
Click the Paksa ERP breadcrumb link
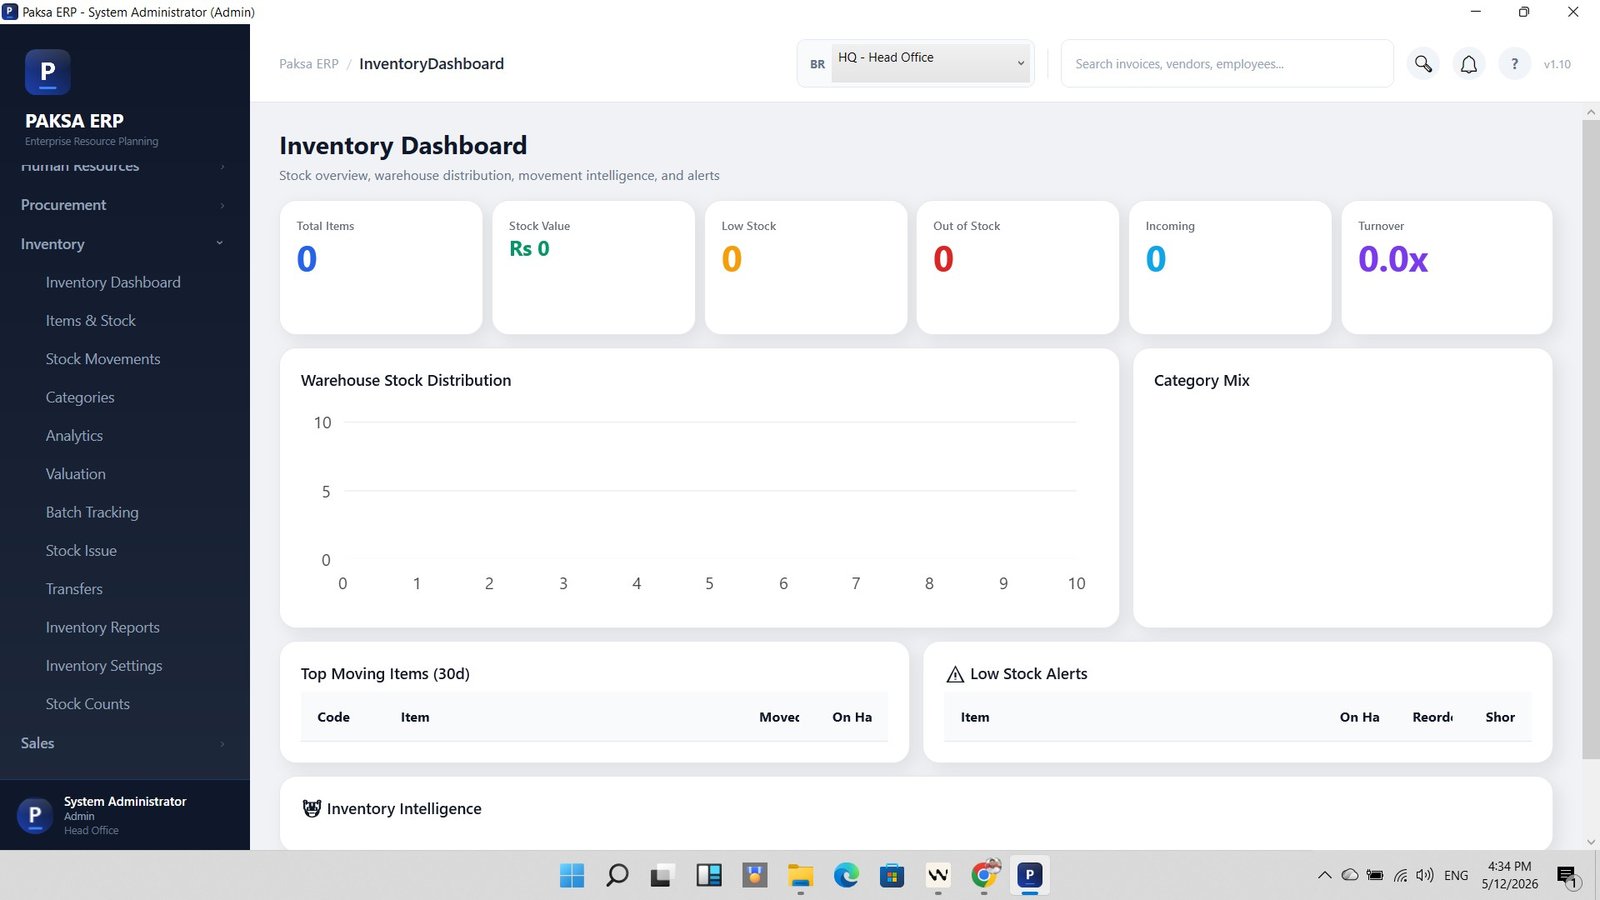(x=309, y=64)
